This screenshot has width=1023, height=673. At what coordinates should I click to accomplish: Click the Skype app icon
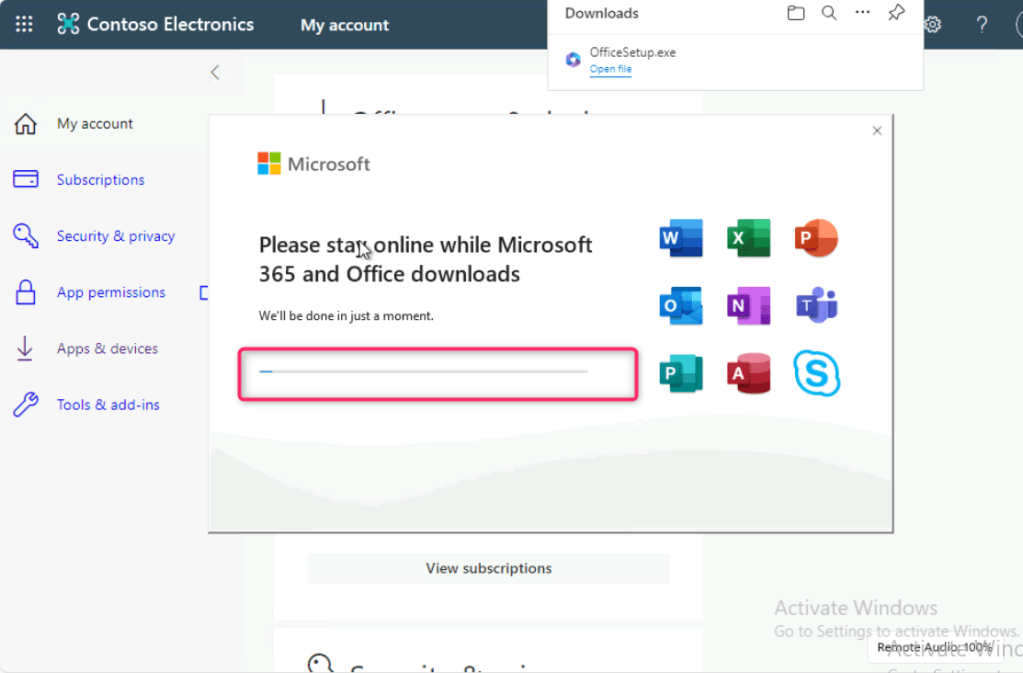click(816, 373)
